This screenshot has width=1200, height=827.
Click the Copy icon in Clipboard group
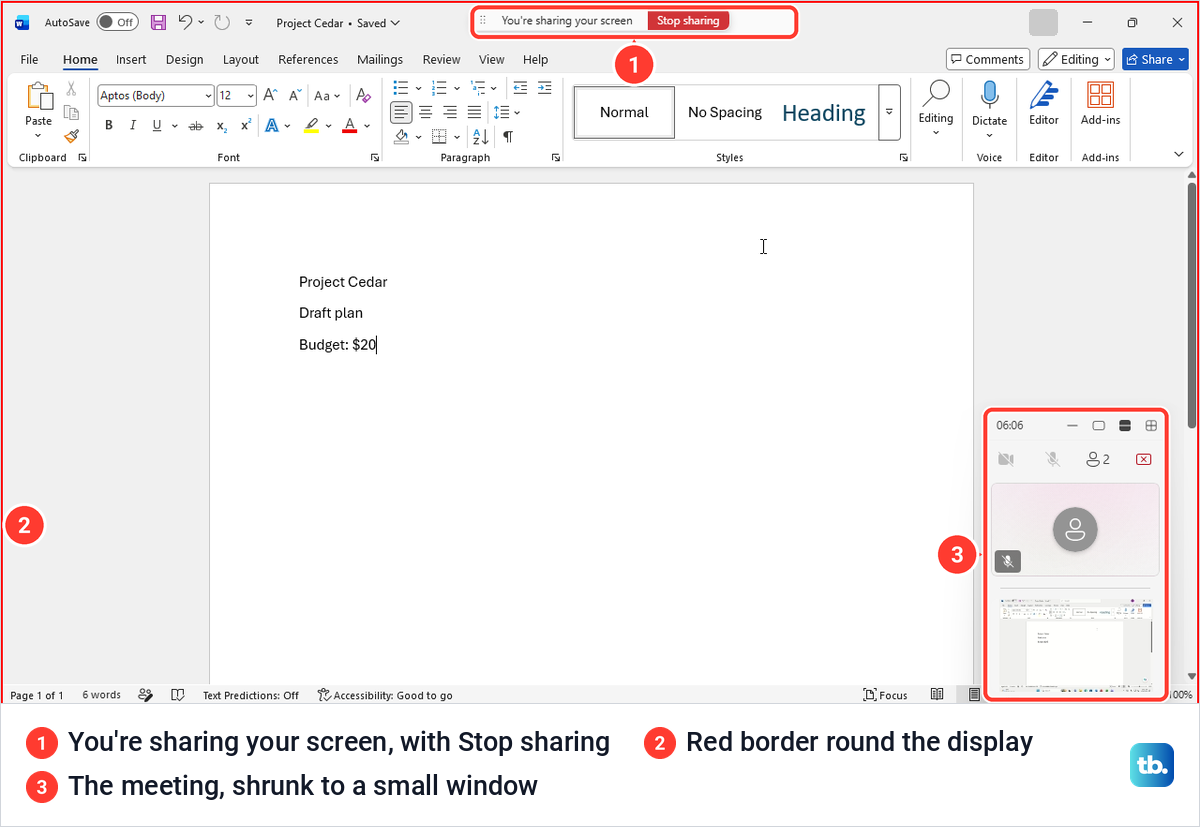[x=71, y=112]
